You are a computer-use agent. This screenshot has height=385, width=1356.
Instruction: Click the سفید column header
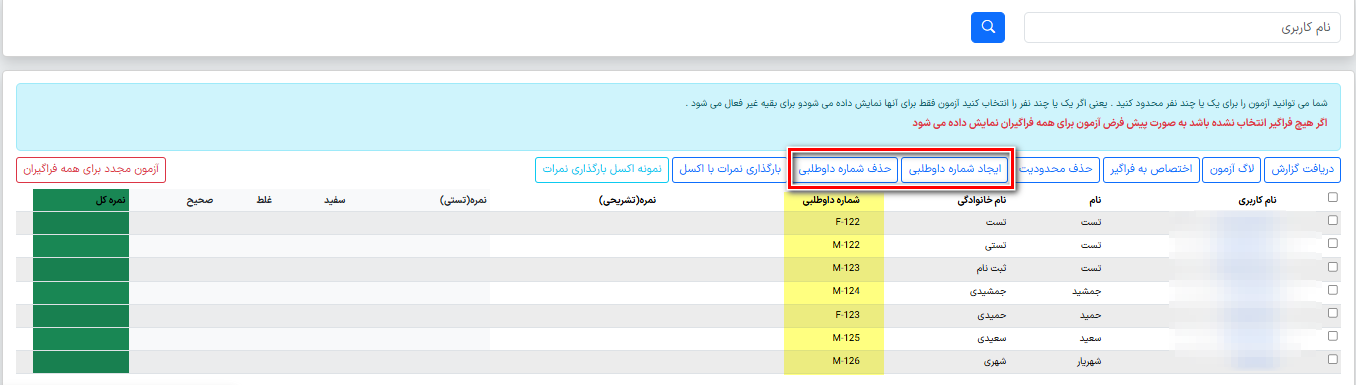334,200
